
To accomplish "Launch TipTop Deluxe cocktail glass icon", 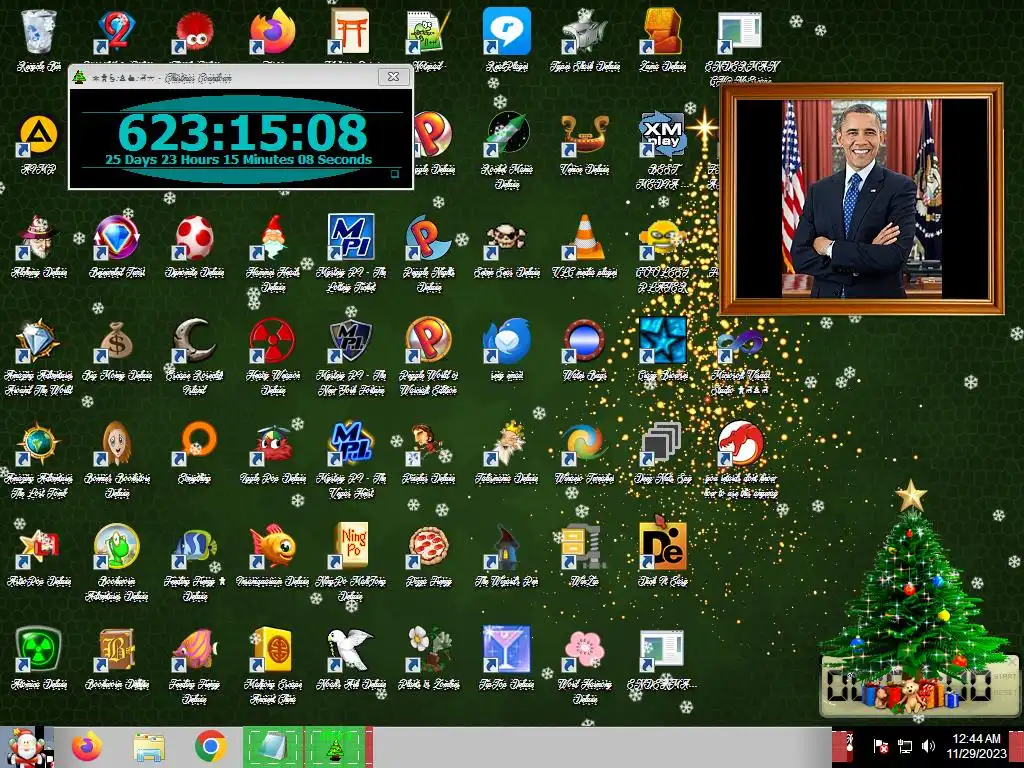I will pos(506,650).
